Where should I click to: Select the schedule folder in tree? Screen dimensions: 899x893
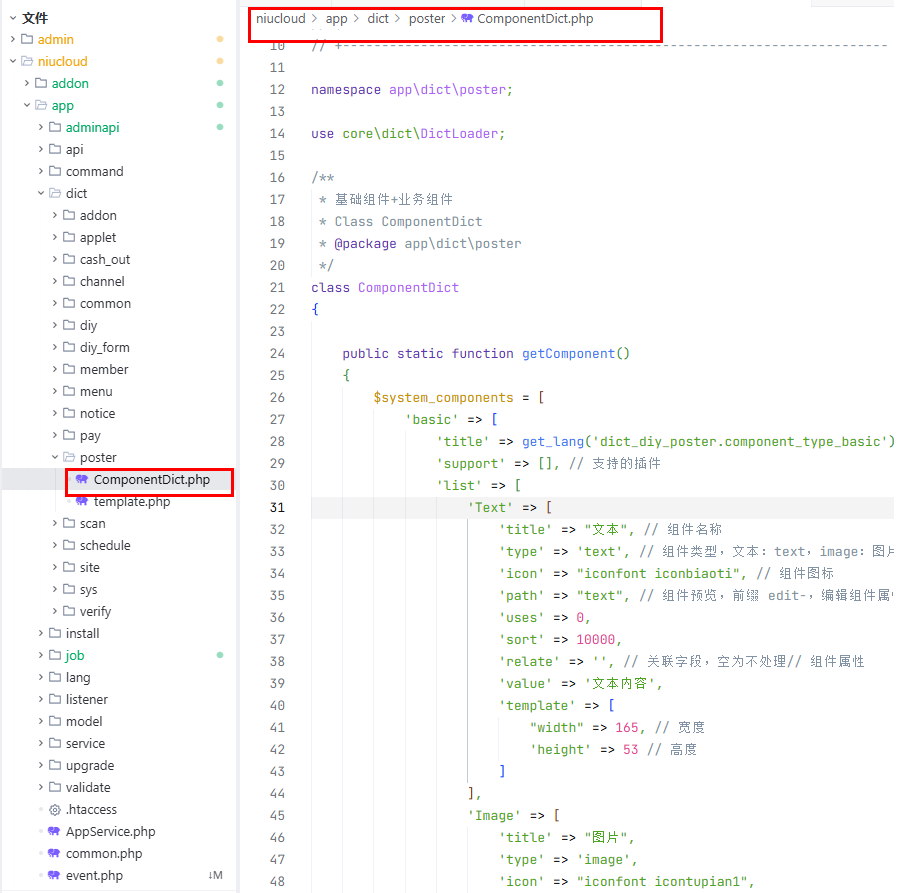coord(105,546)
